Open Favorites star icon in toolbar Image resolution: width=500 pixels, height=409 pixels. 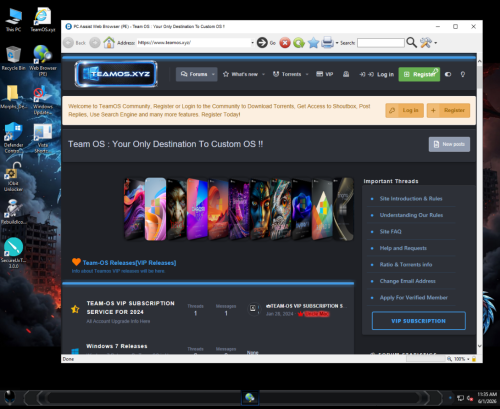313,43
